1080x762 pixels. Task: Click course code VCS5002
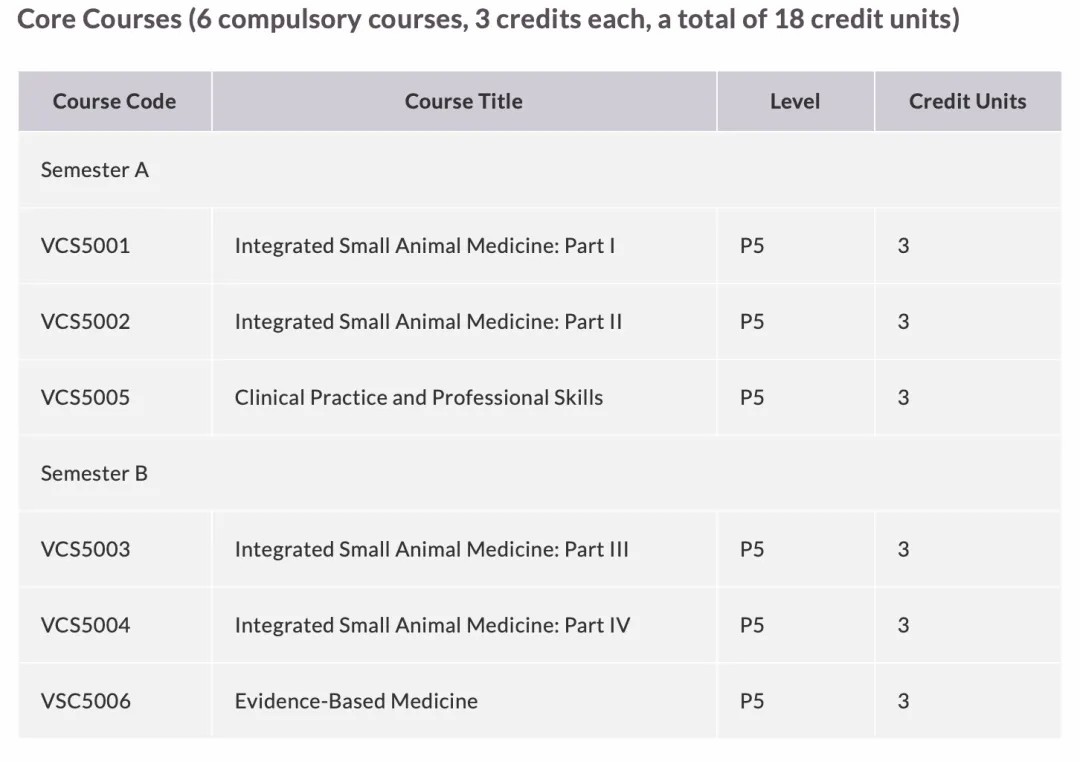pyautogui.click(x=85, y=322)
